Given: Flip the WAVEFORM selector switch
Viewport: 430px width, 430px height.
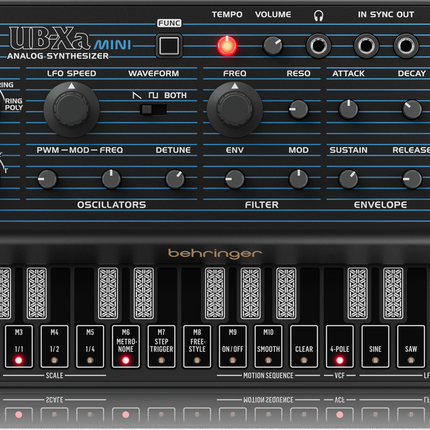Looking at the screenshot, I should pyautogui.click(x=153, y=109).
